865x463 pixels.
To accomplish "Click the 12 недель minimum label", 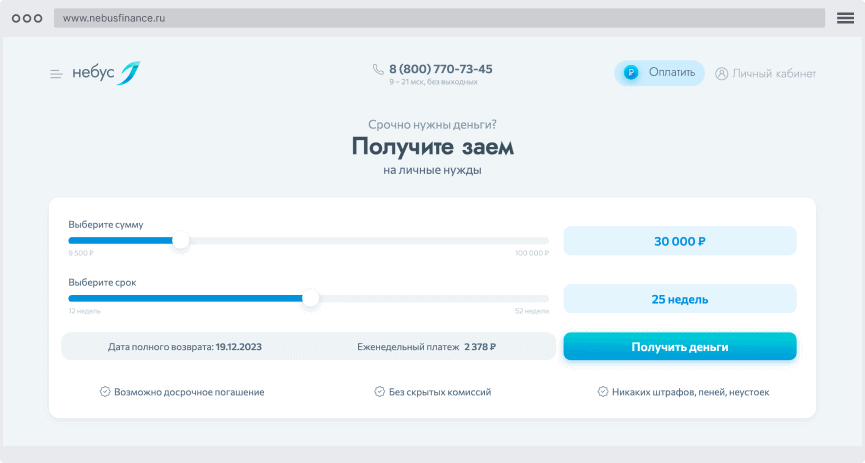I will point(84,311).
